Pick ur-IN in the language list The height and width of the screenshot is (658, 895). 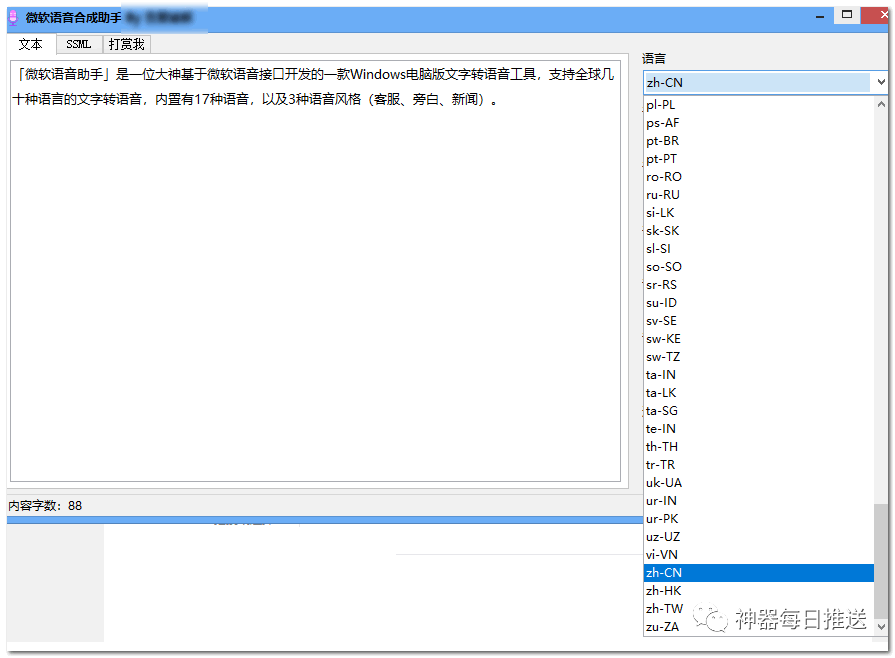(x=759, y=500)
